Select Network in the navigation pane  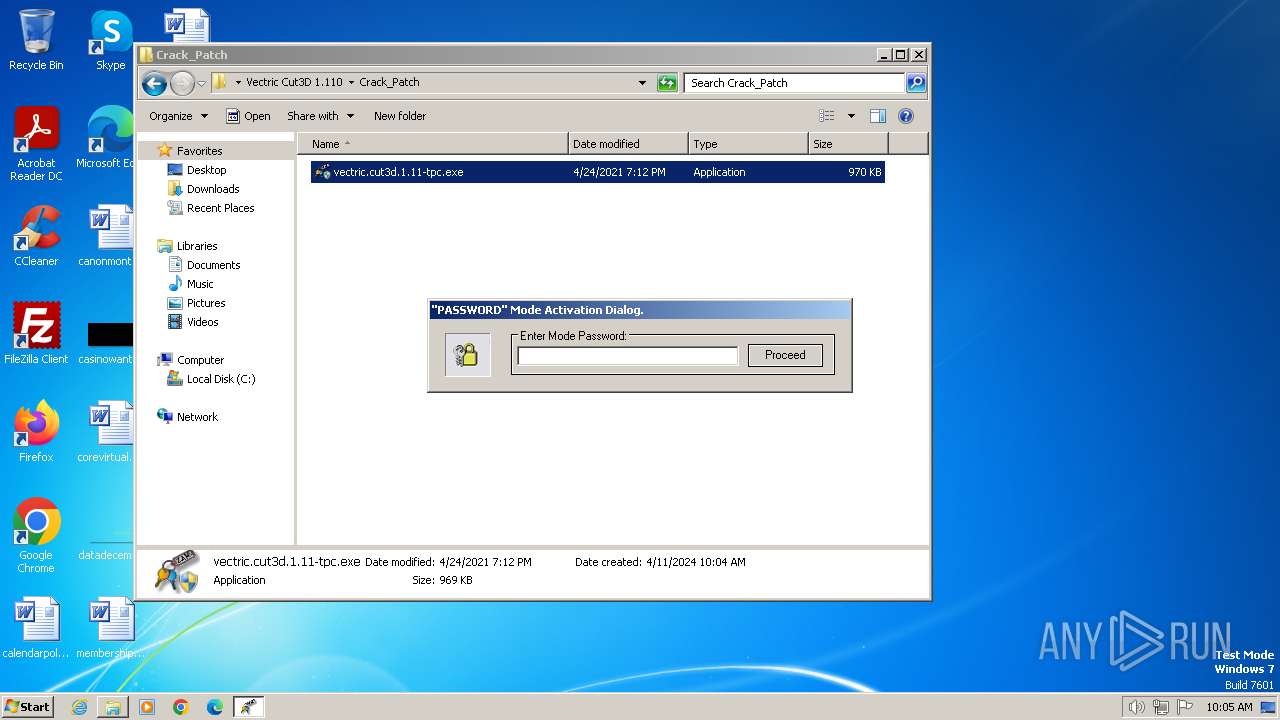point(196,417)
